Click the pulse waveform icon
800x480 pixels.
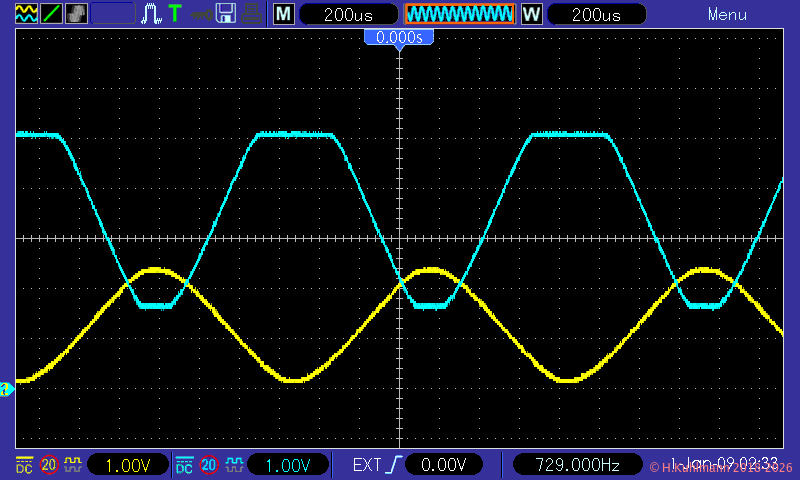click(x=151, y=14)
